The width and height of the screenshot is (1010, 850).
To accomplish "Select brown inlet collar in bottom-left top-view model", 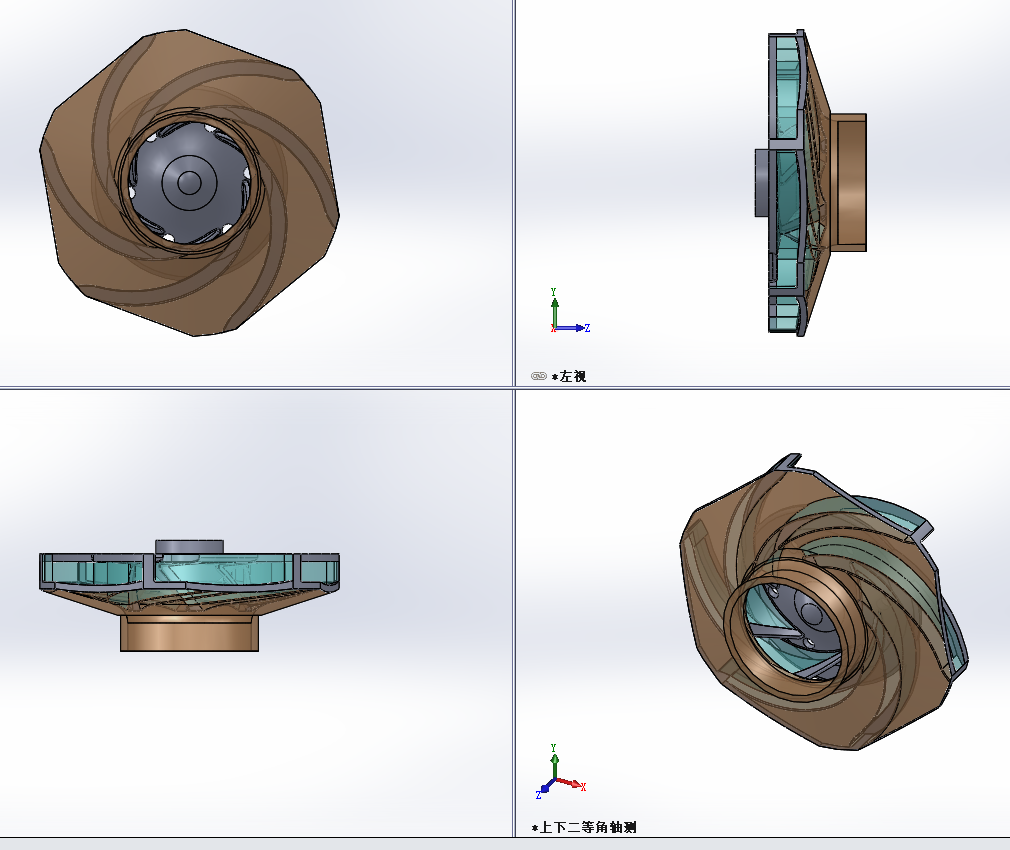I will tap(189, 633).
